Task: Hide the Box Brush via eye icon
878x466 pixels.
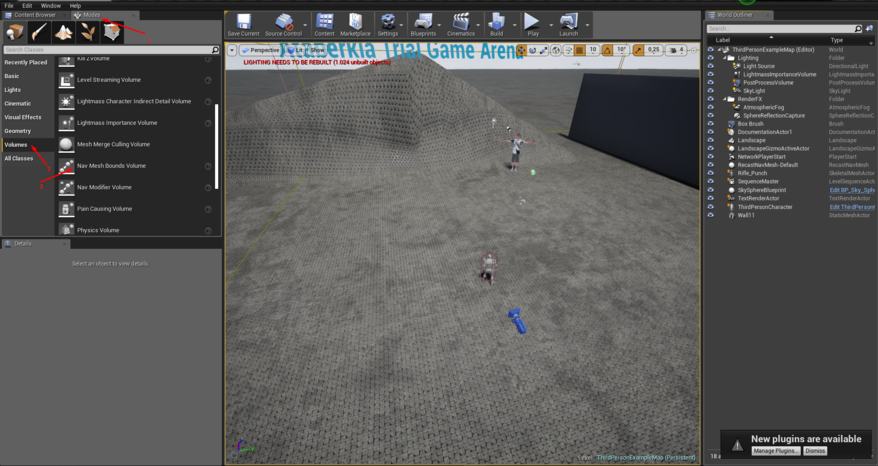Action: coord(711,124)
